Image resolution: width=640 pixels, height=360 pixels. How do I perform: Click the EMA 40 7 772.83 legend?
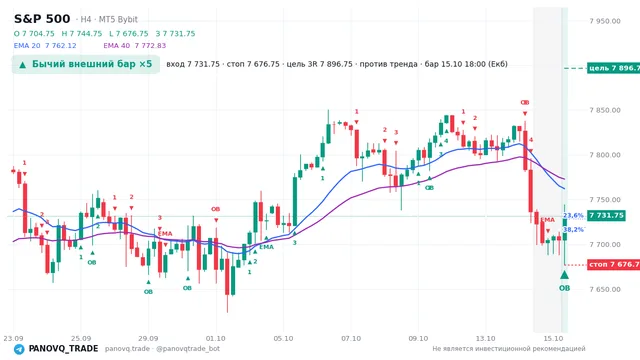click(x=135, y=45)
